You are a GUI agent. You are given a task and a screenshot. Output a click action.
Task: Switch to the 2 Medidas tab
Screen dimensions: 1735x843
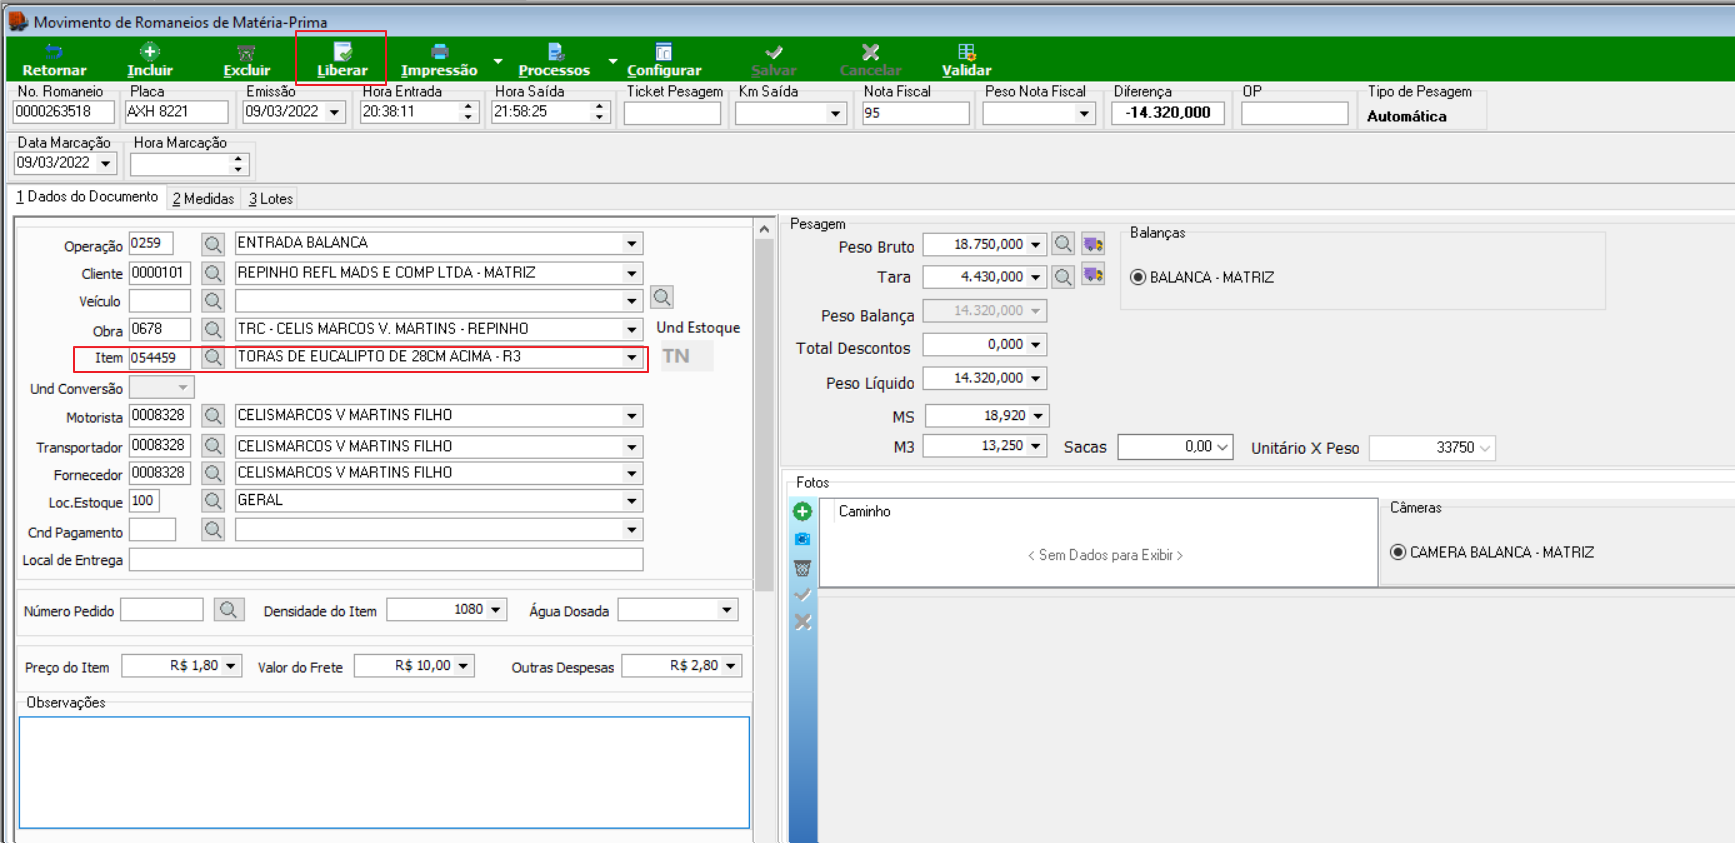(x=203, y=198)
